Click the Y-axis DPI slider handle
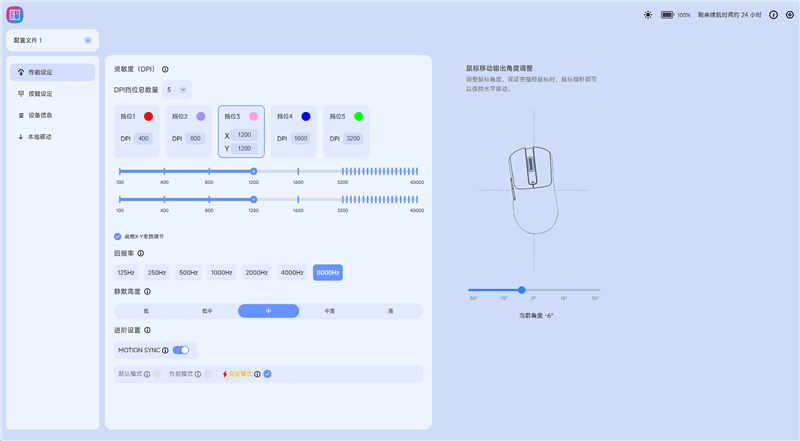Image resolution: width=800 pixels, height=441 pixels. coord(254,200)
